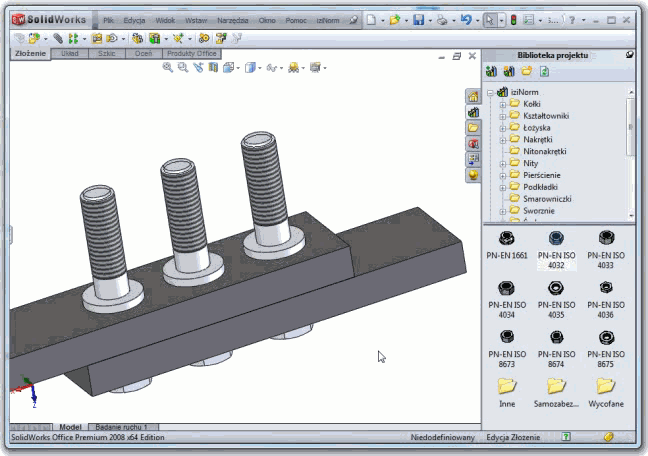The image size is (648, 456).
Task: Activate the Select arrow tool
Action: 490,20
